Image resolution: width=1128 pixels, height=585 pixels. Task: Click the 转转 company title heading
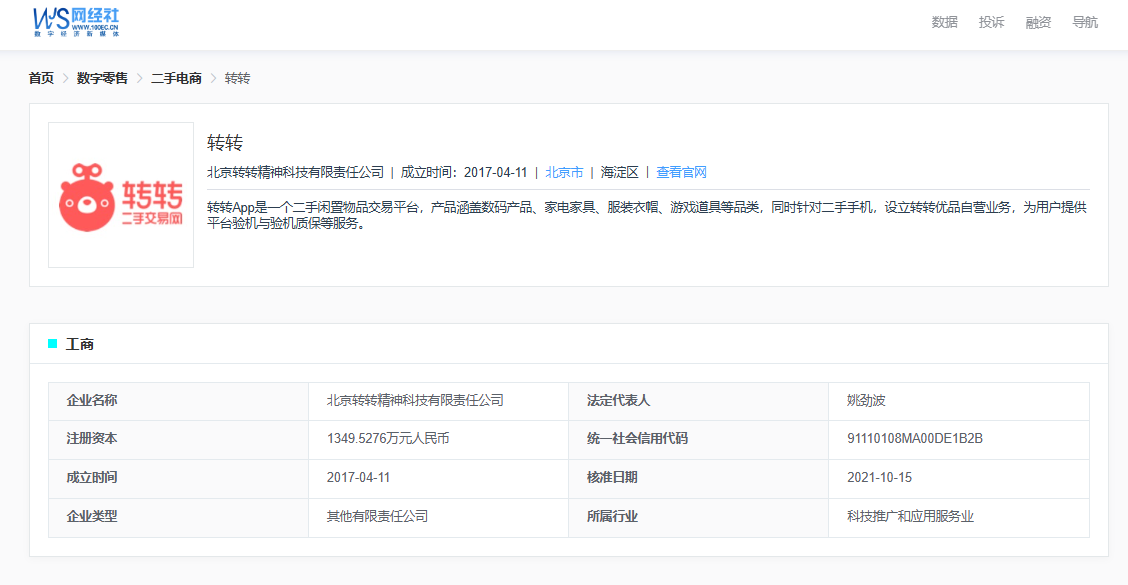pyautogui.click(x=225, y=143)
